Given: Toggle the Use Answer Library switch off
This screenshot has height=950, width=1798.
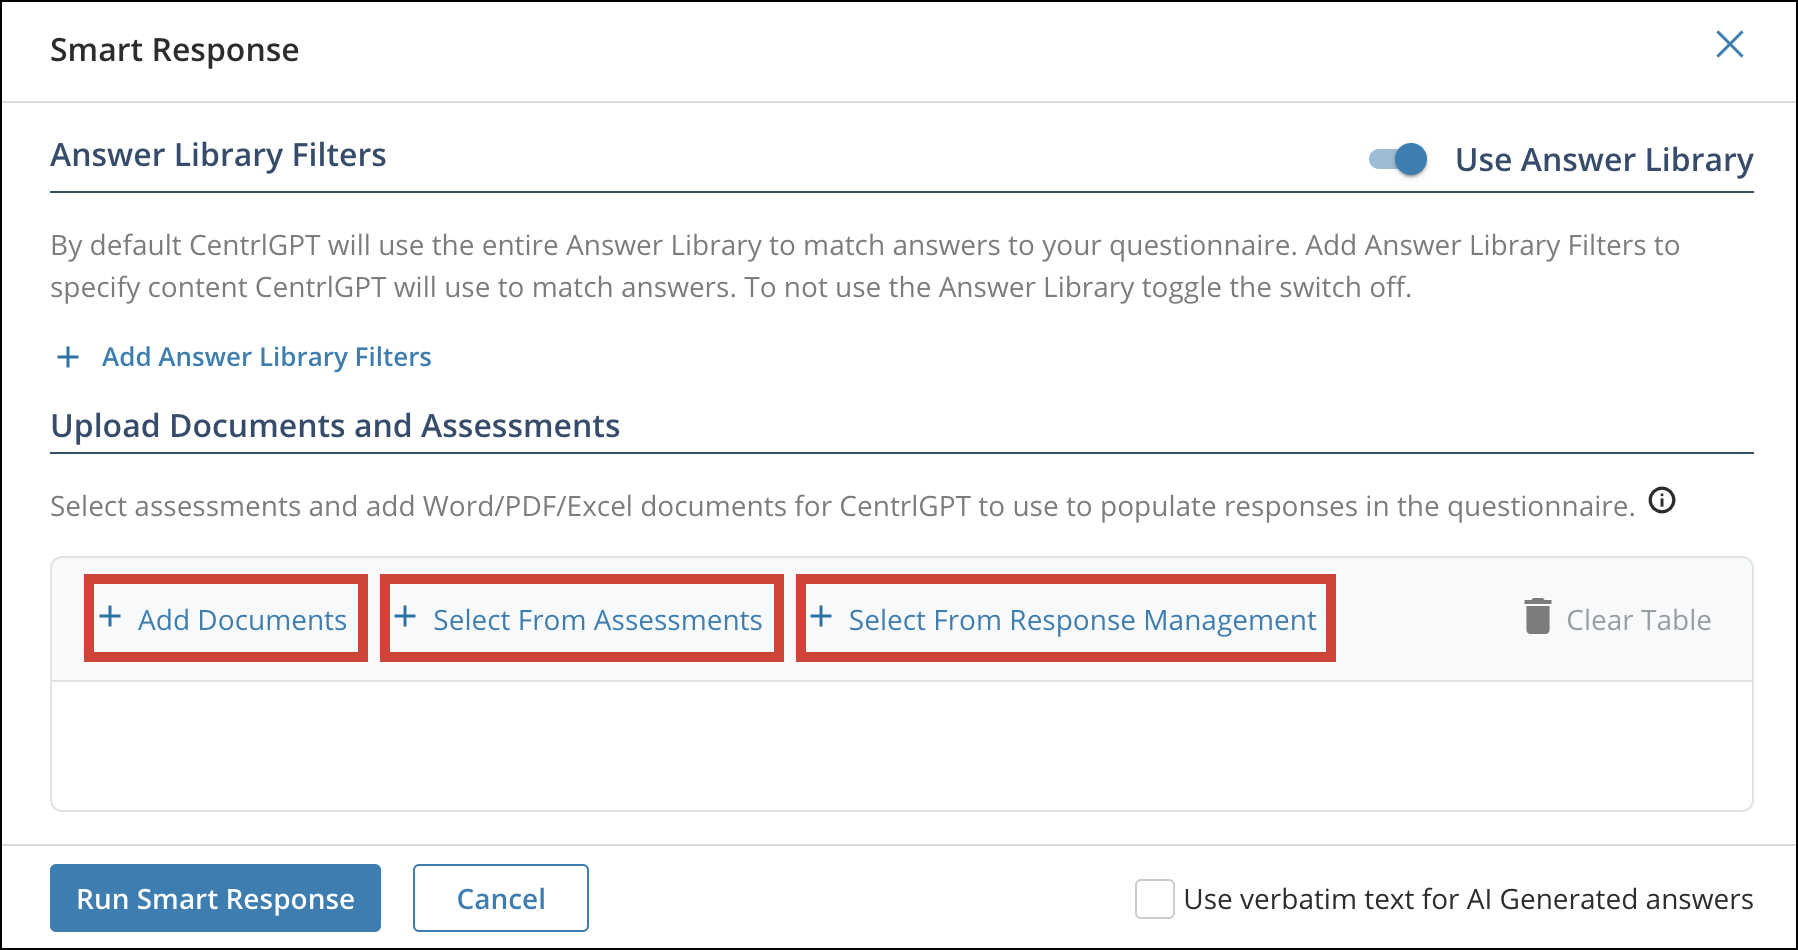Looking at the screenshot, I should 1398,159.
